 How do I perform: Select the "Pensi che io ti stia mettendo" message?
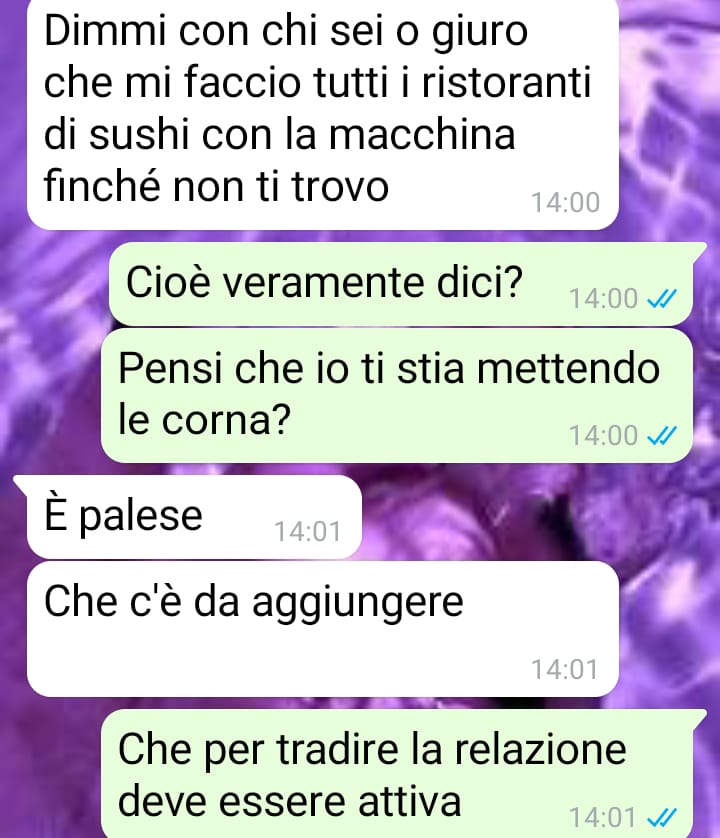click(x=397, y=395)
